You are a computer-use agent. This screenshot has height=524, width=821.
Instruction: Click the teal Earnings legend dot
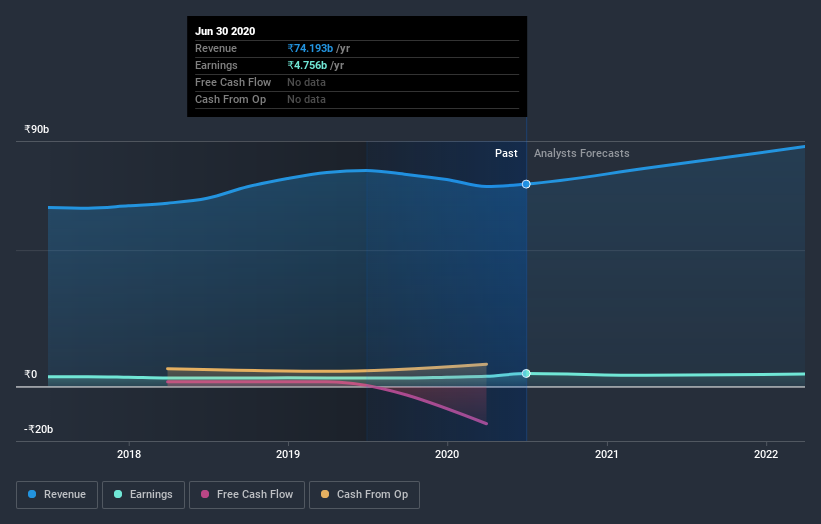pos(118,494)
